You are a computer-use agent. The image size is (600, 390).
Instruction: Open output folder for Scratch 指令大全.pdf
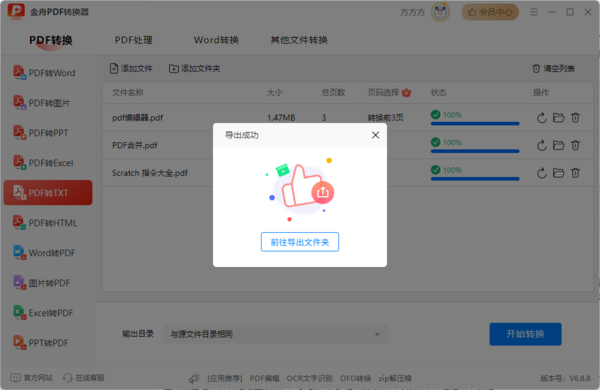pyautogui.click(x=559, y=173)
